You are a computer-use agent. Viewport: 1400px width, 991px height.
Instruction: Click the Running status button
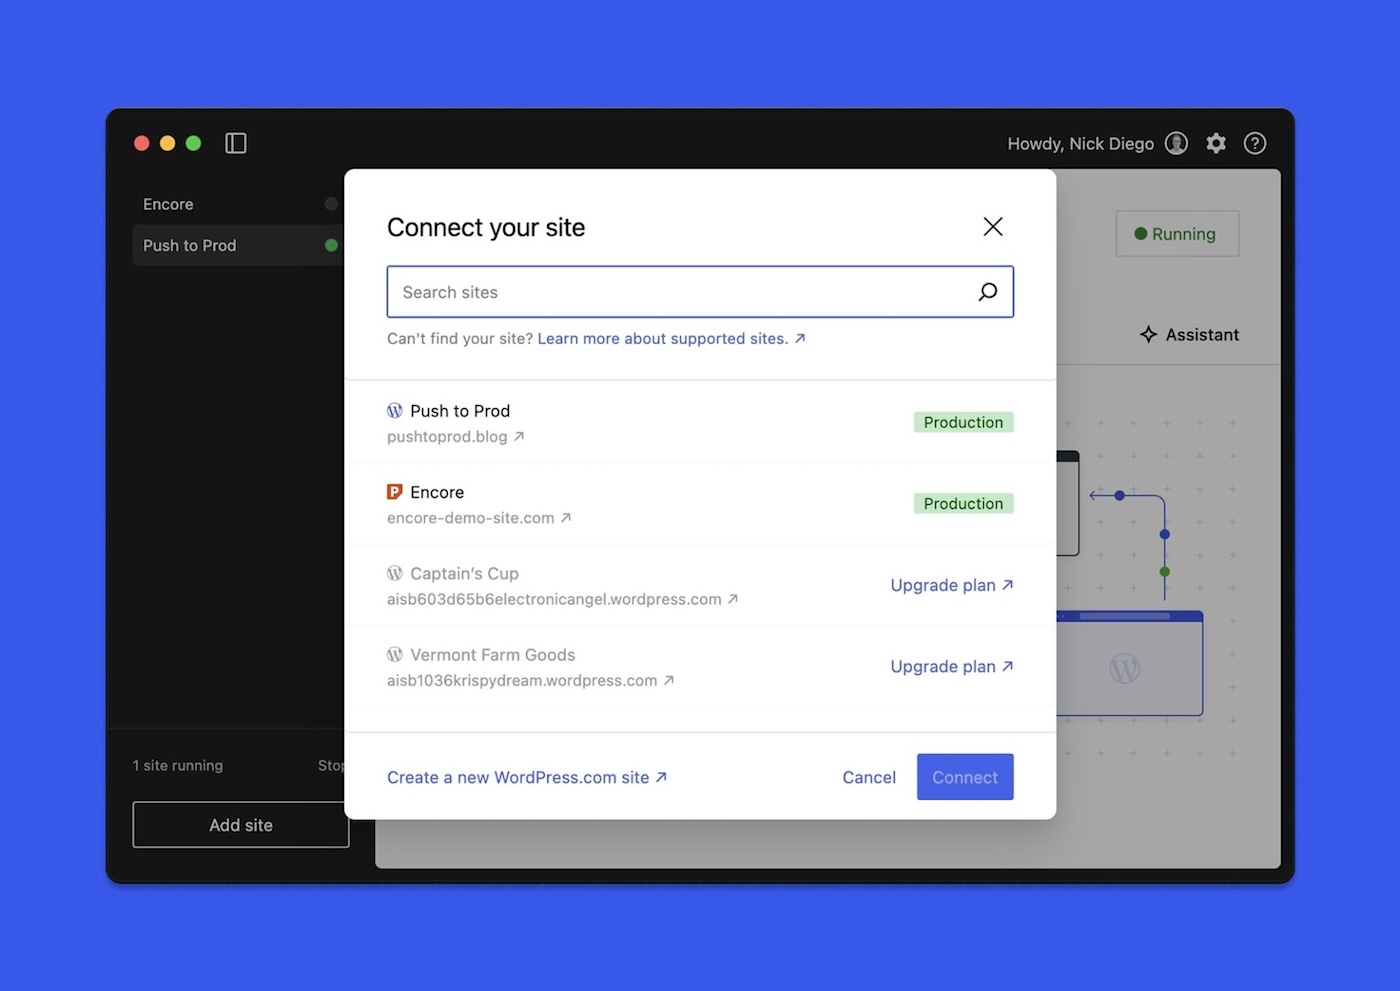pos(1177,234)
